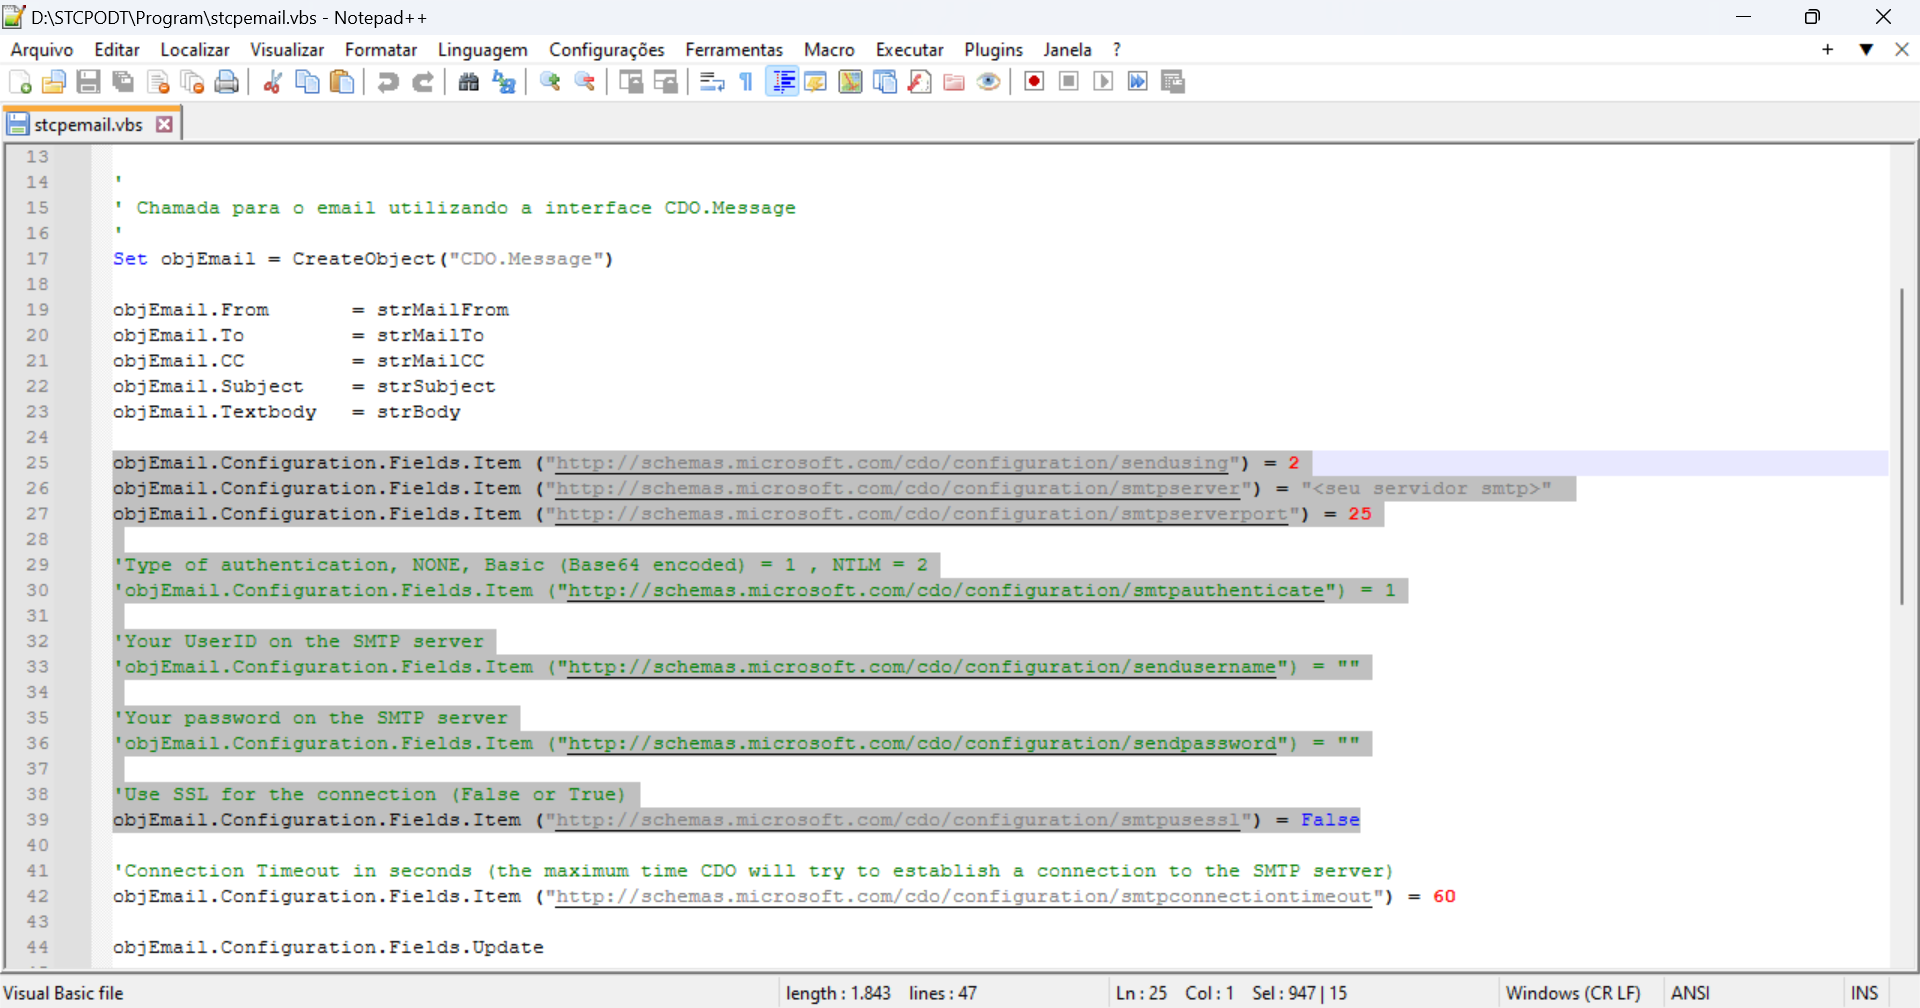Open the Executar menu
1920x1008 pixels.
click(x=910, y=49)
